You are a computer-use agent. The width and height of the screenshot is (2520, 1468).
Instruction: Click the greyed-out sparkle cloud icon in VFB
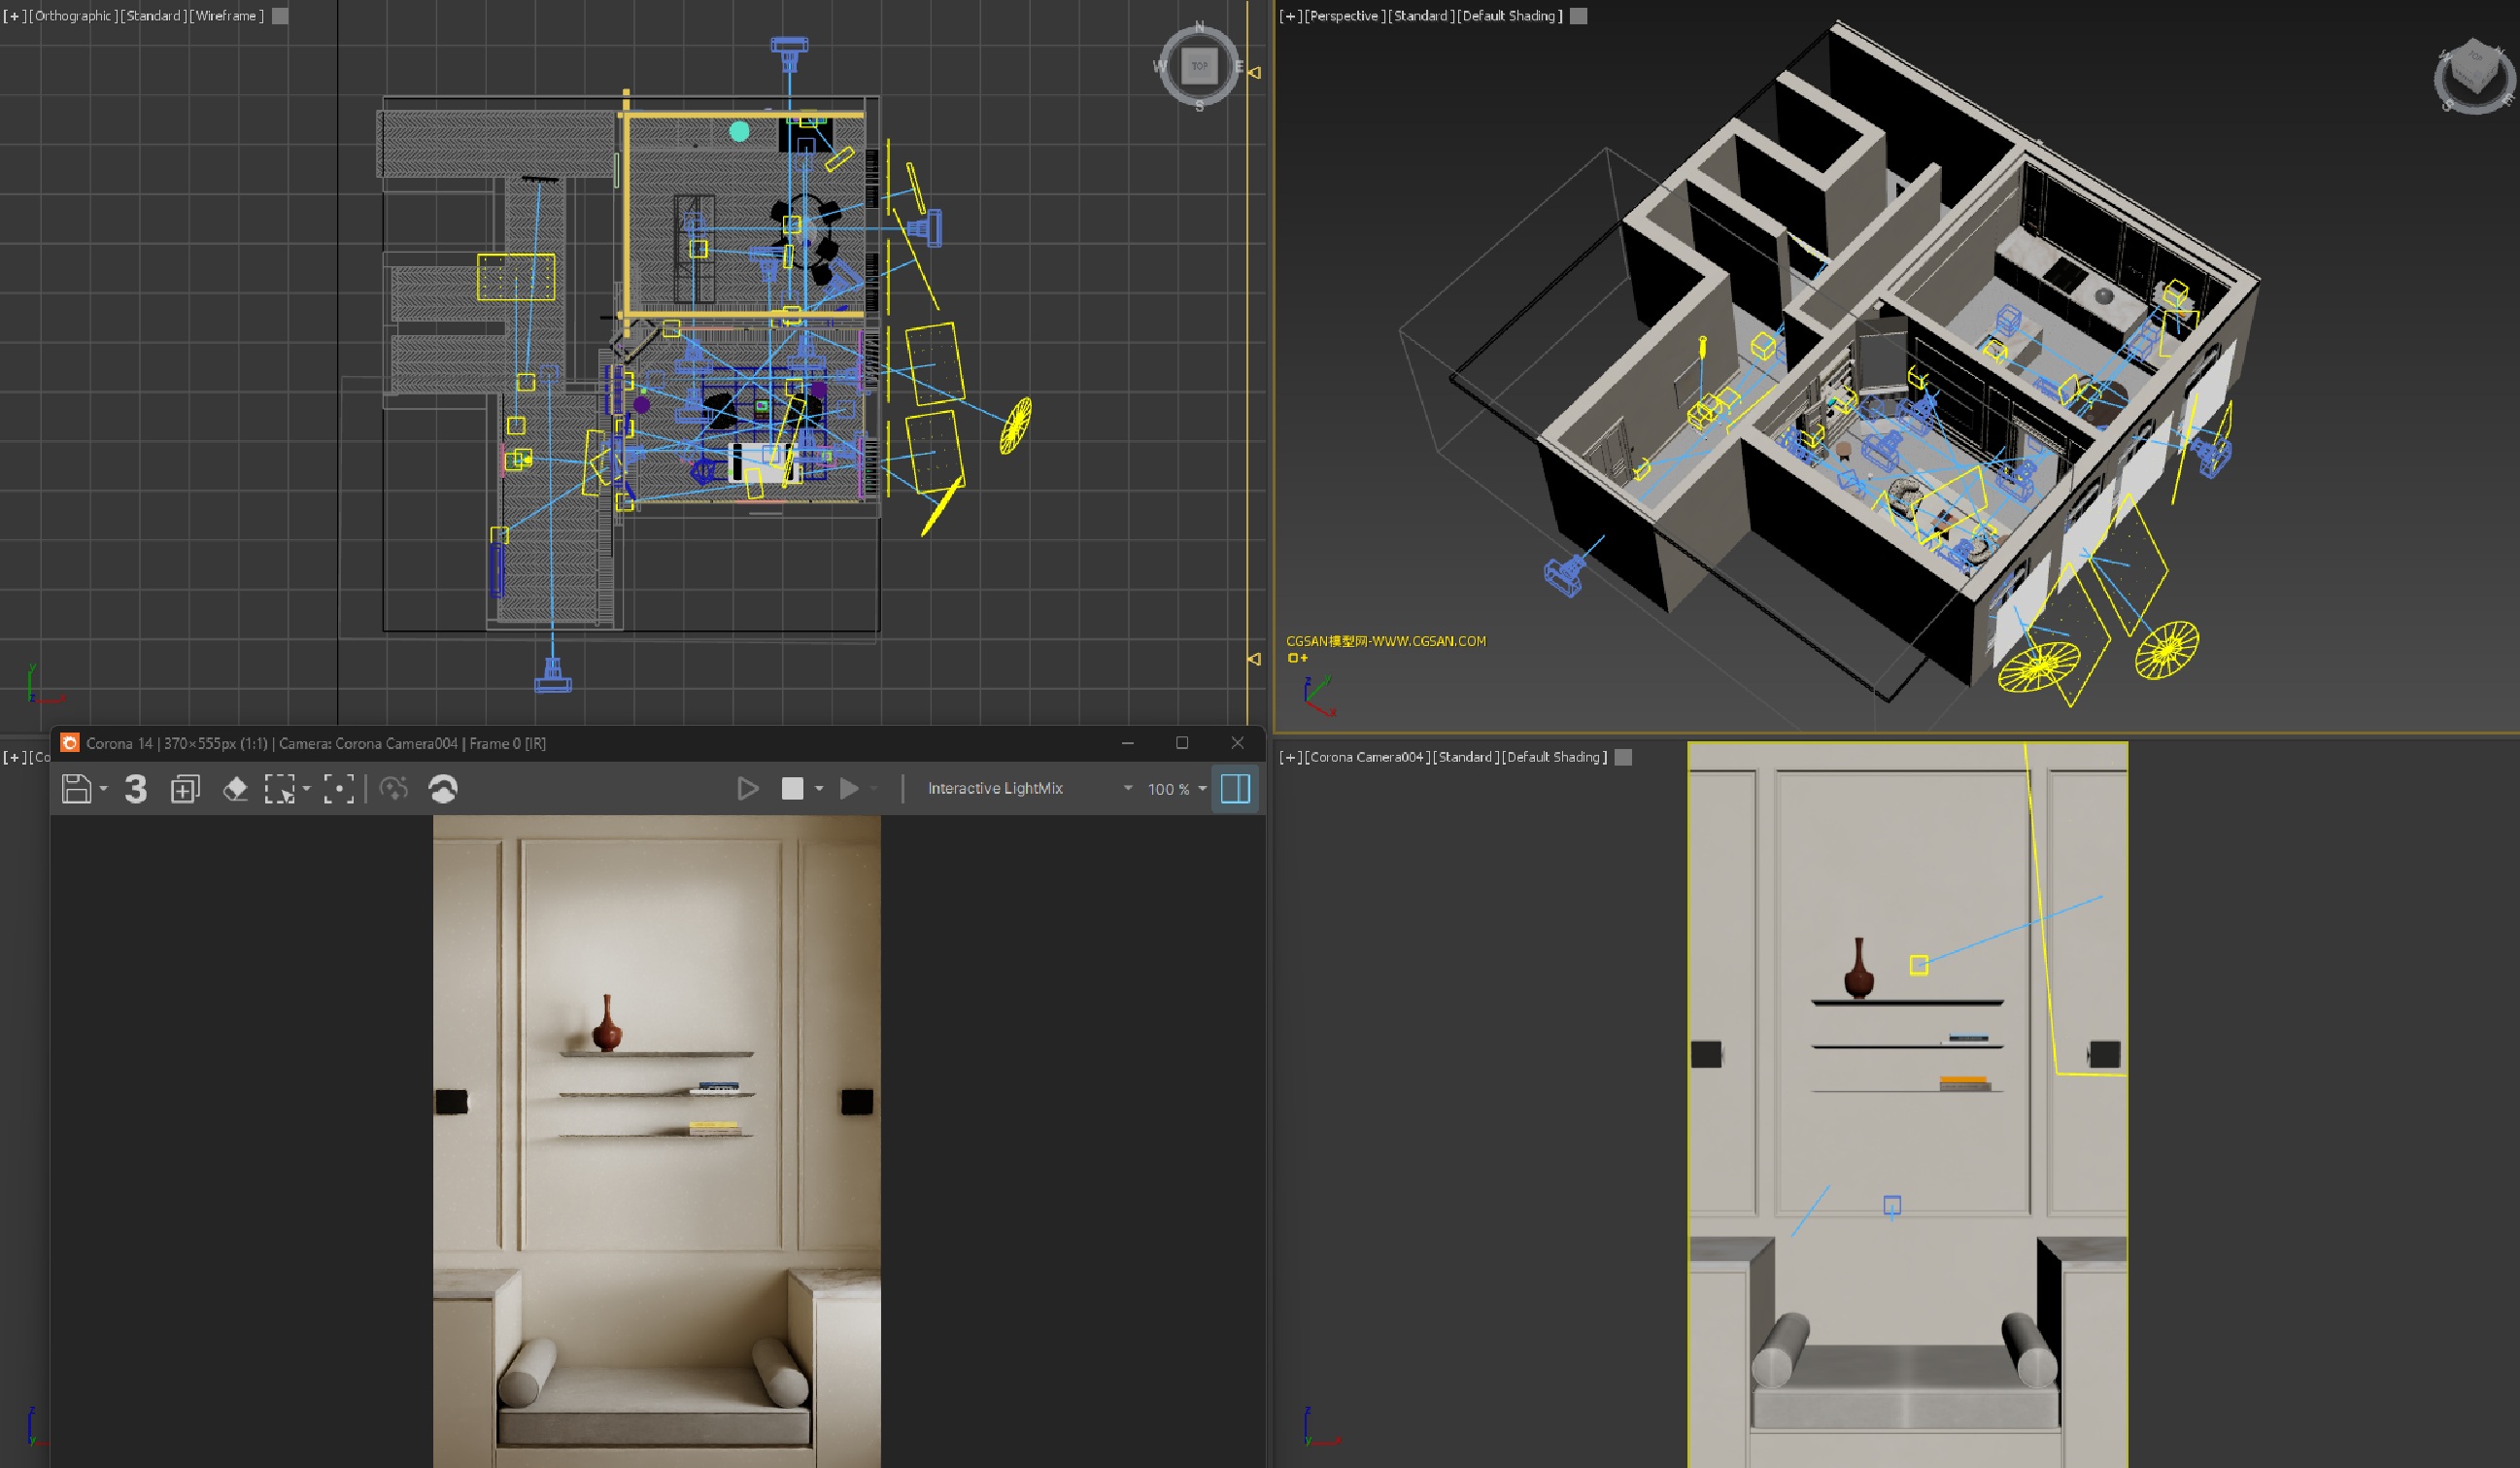(394, 788)
